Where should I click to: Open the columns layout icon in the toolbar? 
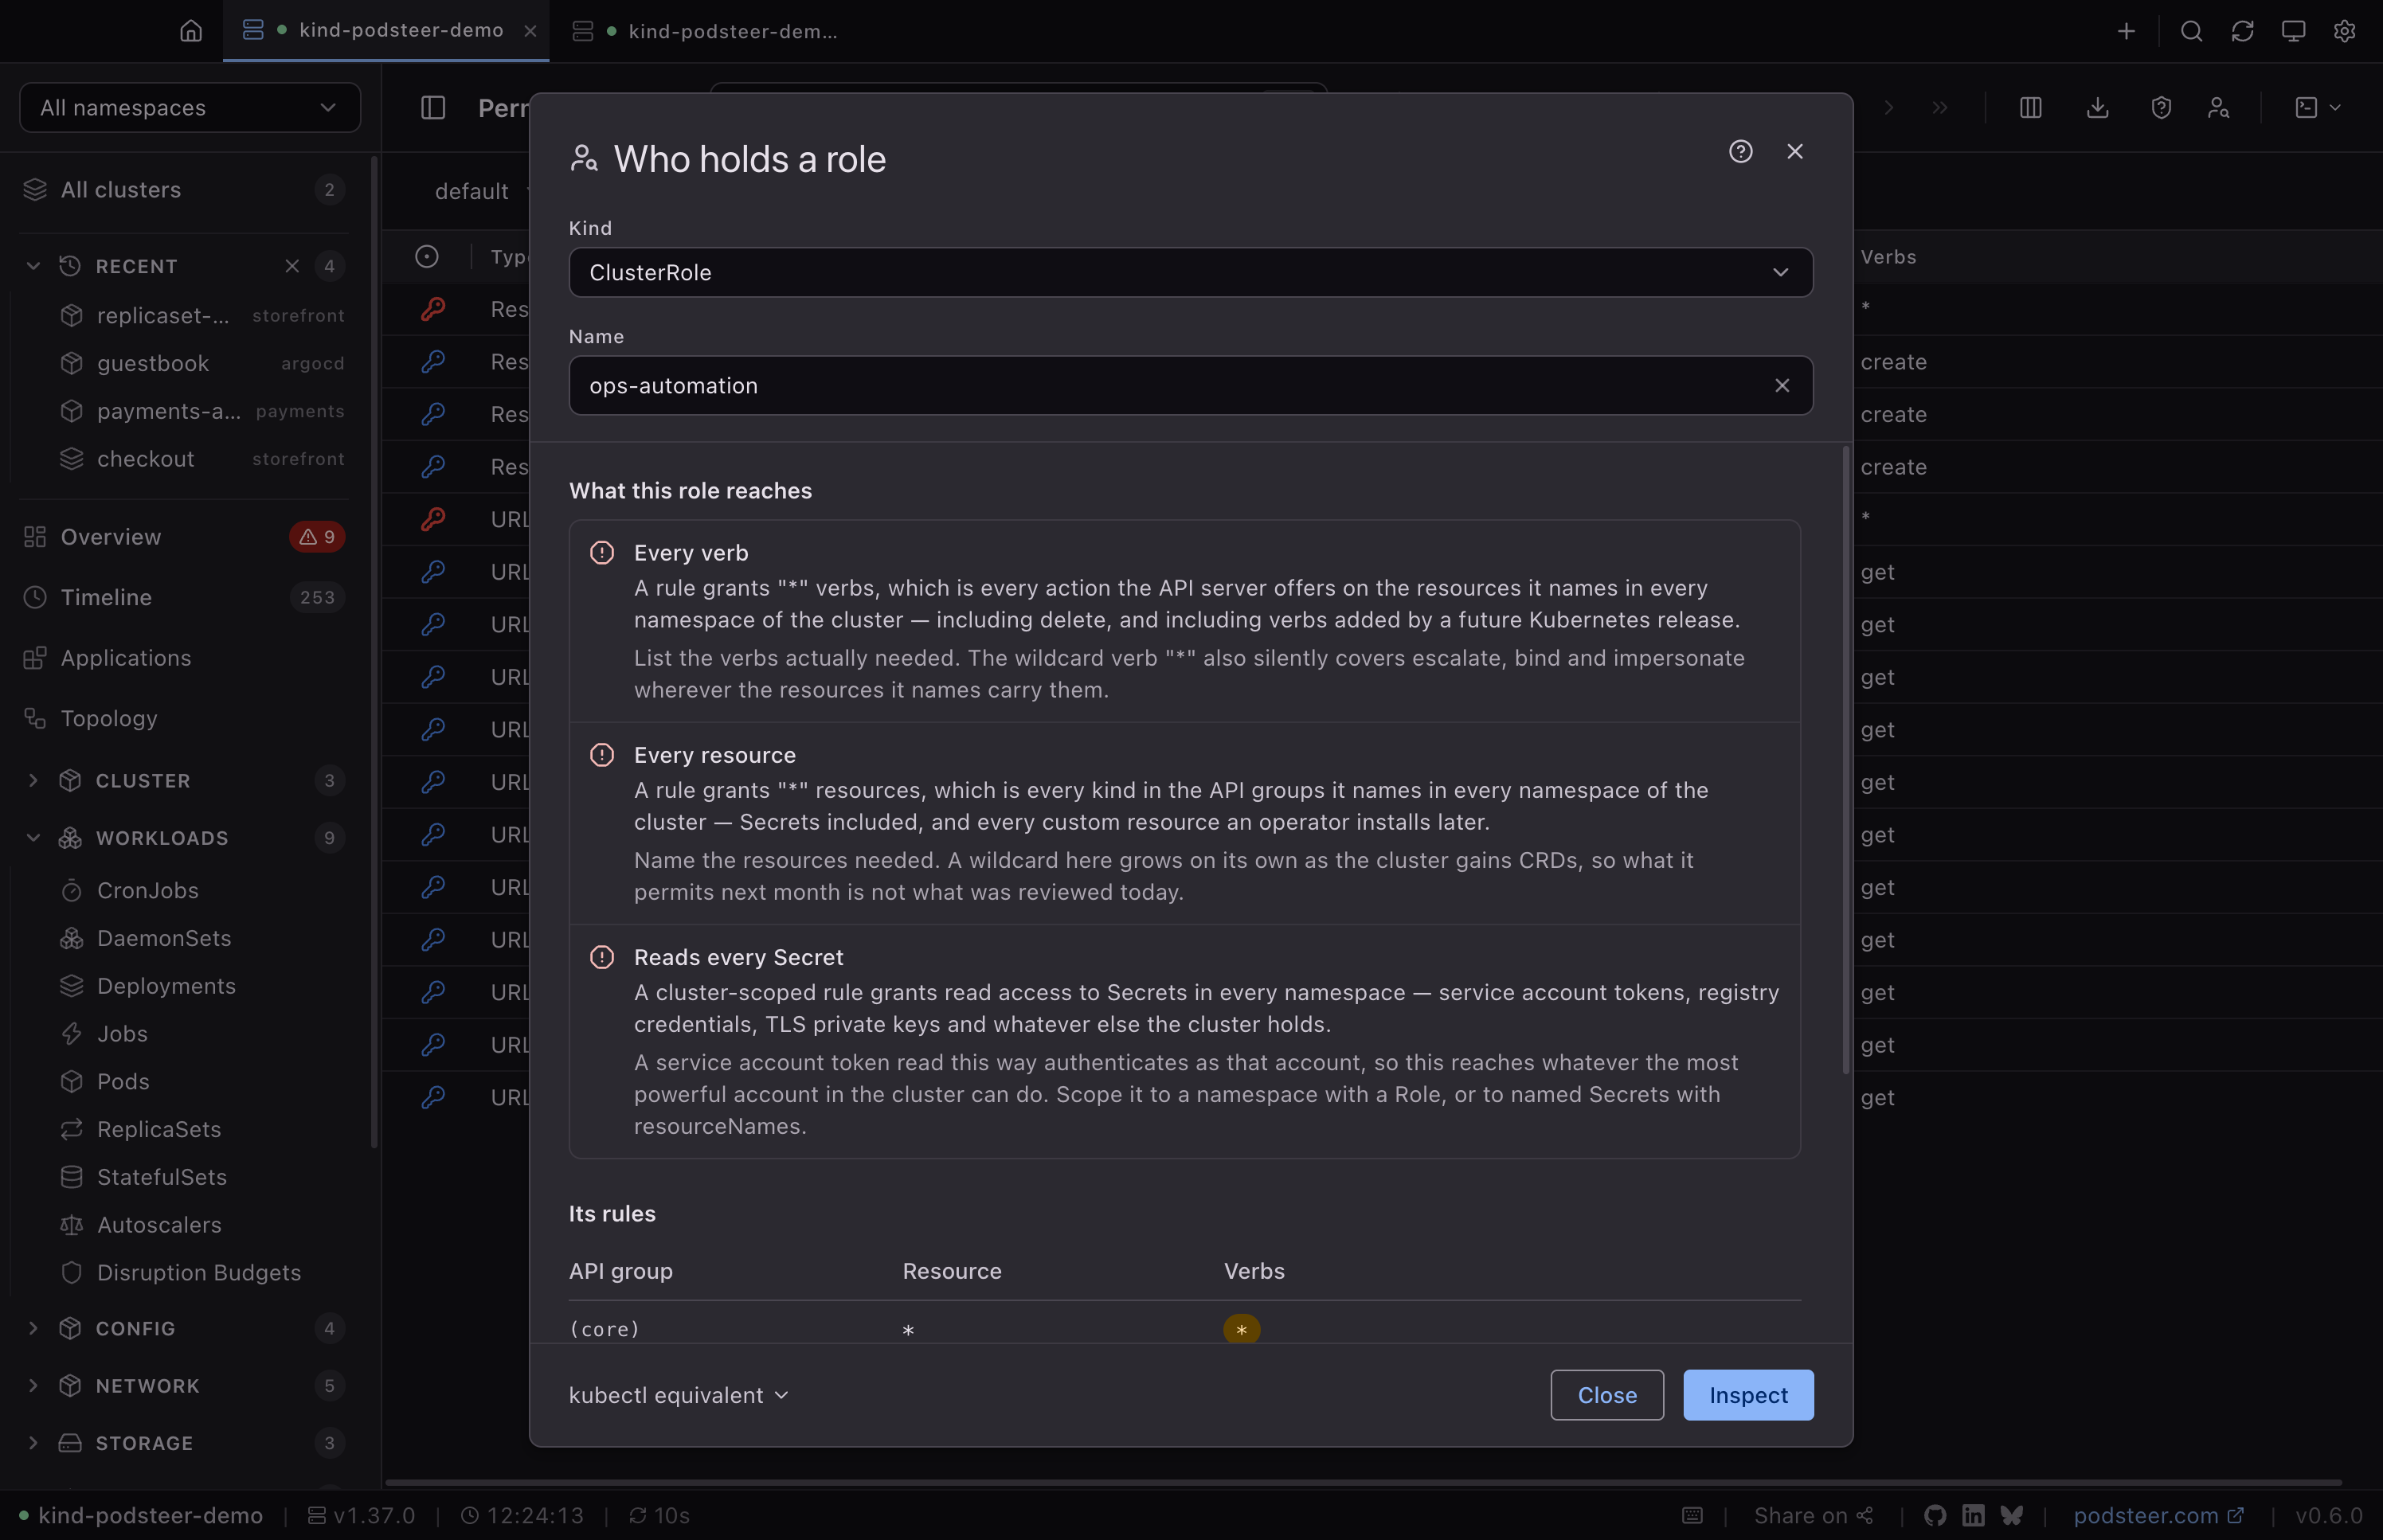(2030, 108)
